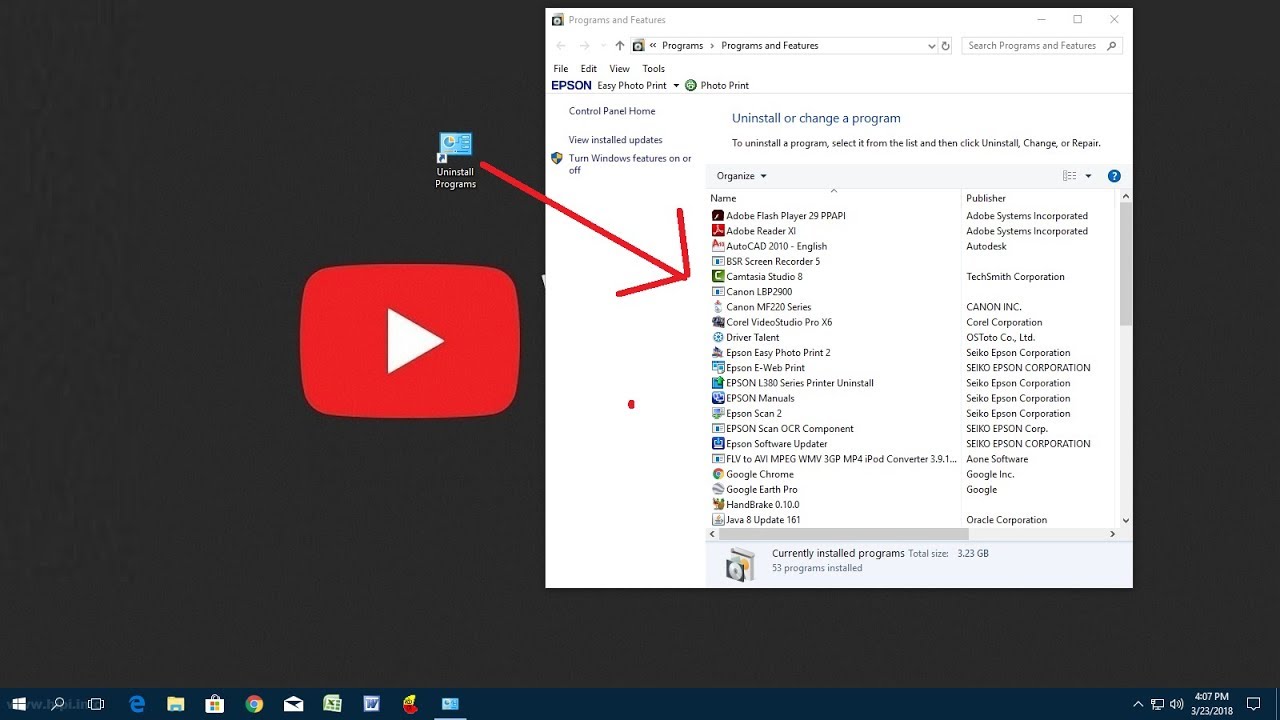Expand the address bar history dropdown
This screenshot has width=1280, height=720.
[931, 46]
